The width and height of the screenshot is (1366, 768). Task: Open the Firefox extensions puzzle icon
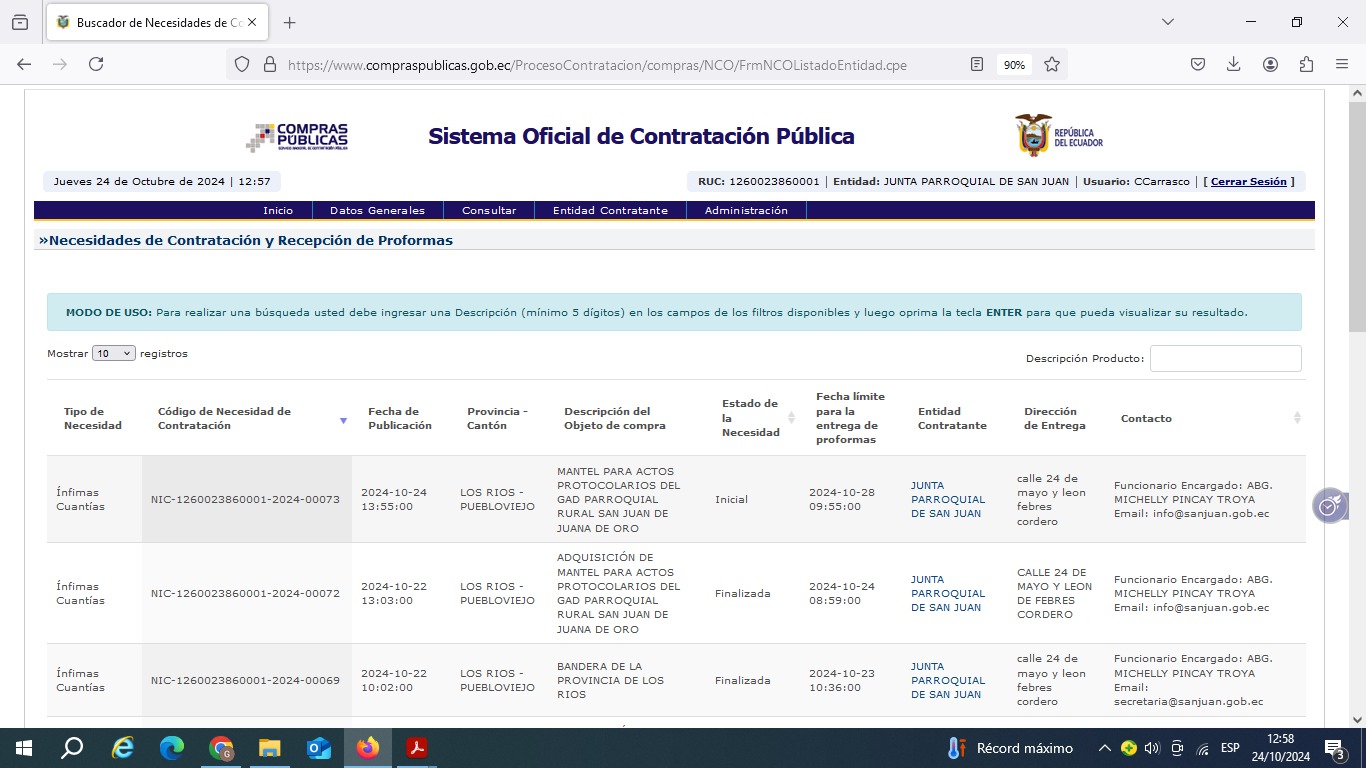[x=1306, y=64]
